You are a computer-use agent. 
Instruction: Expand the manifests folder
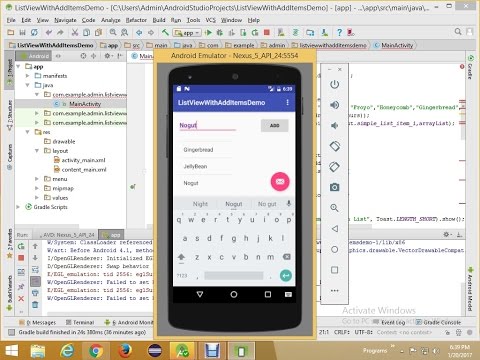point(28,76)
